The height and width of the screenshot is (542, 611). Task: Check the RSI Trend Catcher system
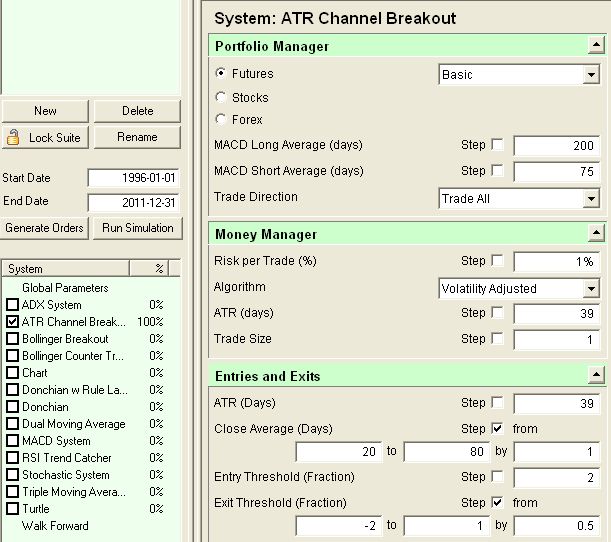point(12,457)
